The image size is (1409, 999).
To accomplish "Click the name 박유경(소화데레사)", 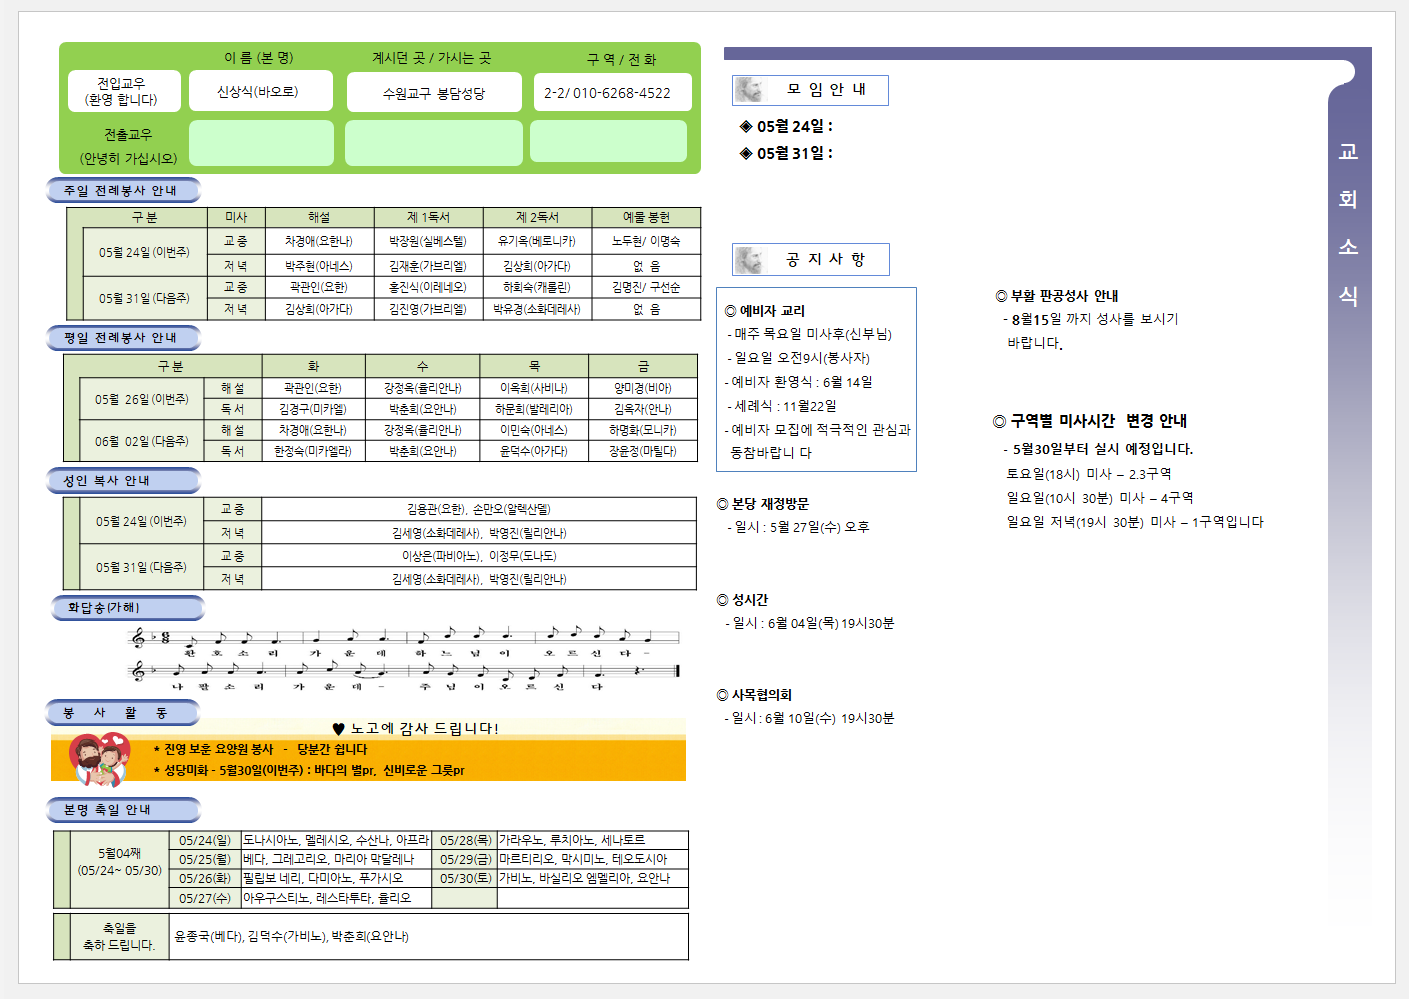I will point(537,309).
